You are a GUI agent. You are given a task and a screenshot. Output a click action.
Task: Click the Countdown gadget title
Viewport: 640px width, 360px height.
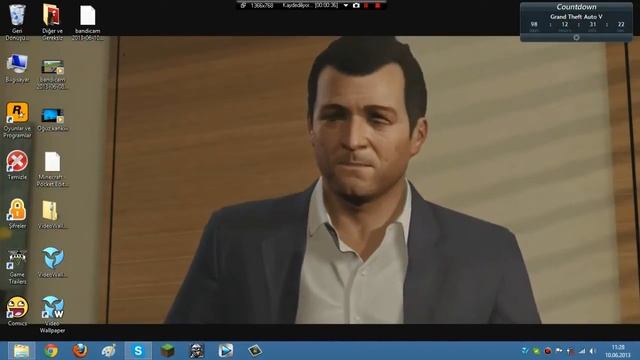(576, 7)
